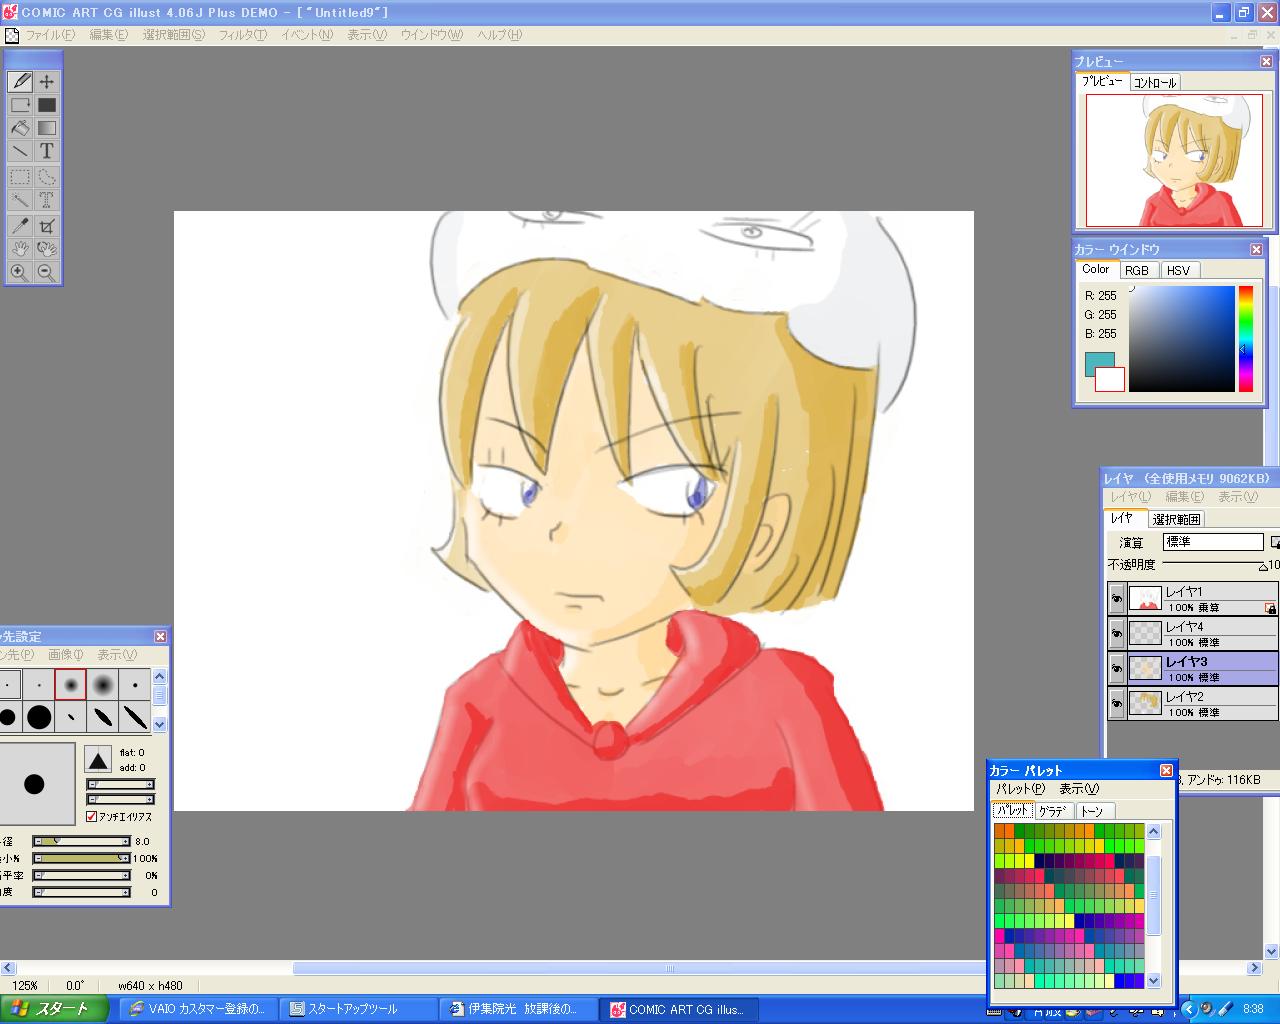Click the triangle brush shape button
The width and height of the screenshot is (1280, 1024).
click(98, 760)
